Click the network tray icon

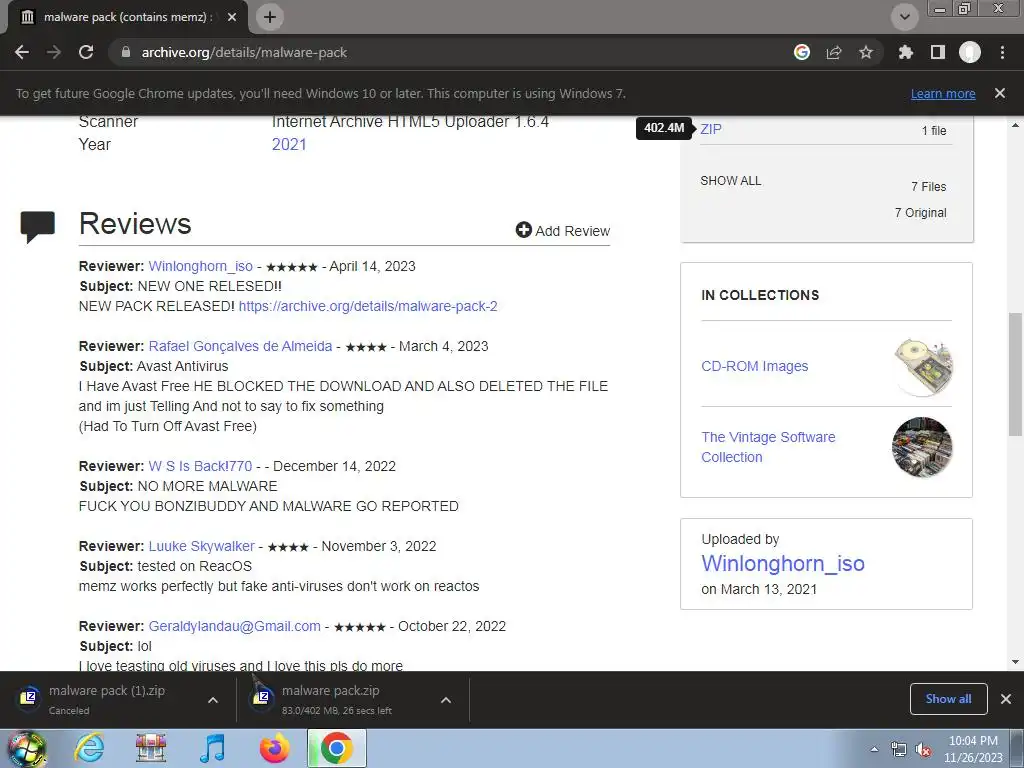pos(899,750)
